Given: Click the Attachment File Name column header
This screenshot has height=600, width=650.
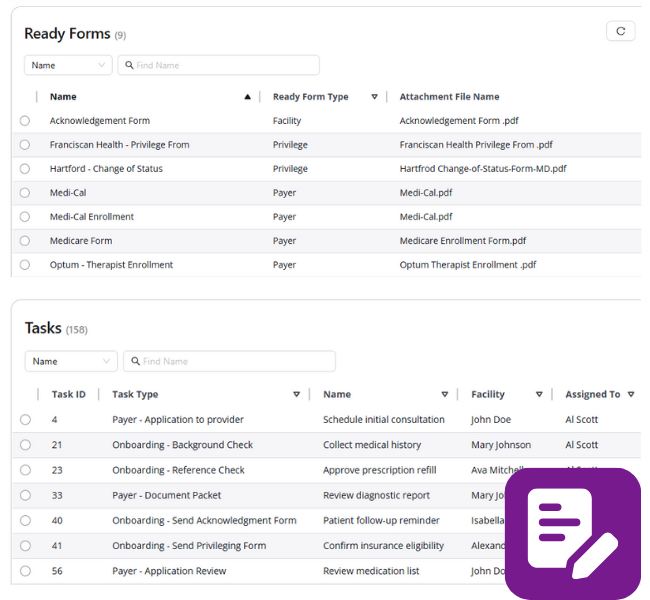Looking at the screenshot, I should pyautogui.click(x=449, y=97).
